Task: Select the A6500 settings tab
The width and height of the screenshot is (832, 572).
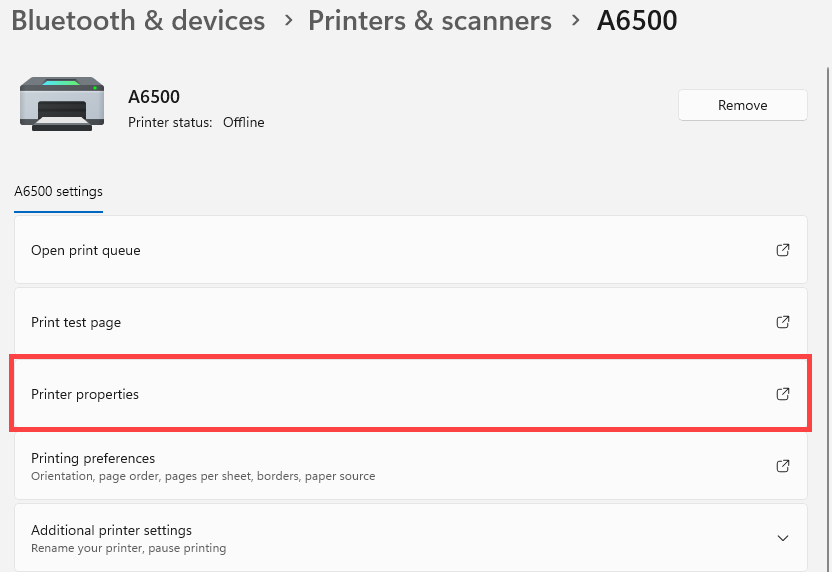Action: pos(58,191)
